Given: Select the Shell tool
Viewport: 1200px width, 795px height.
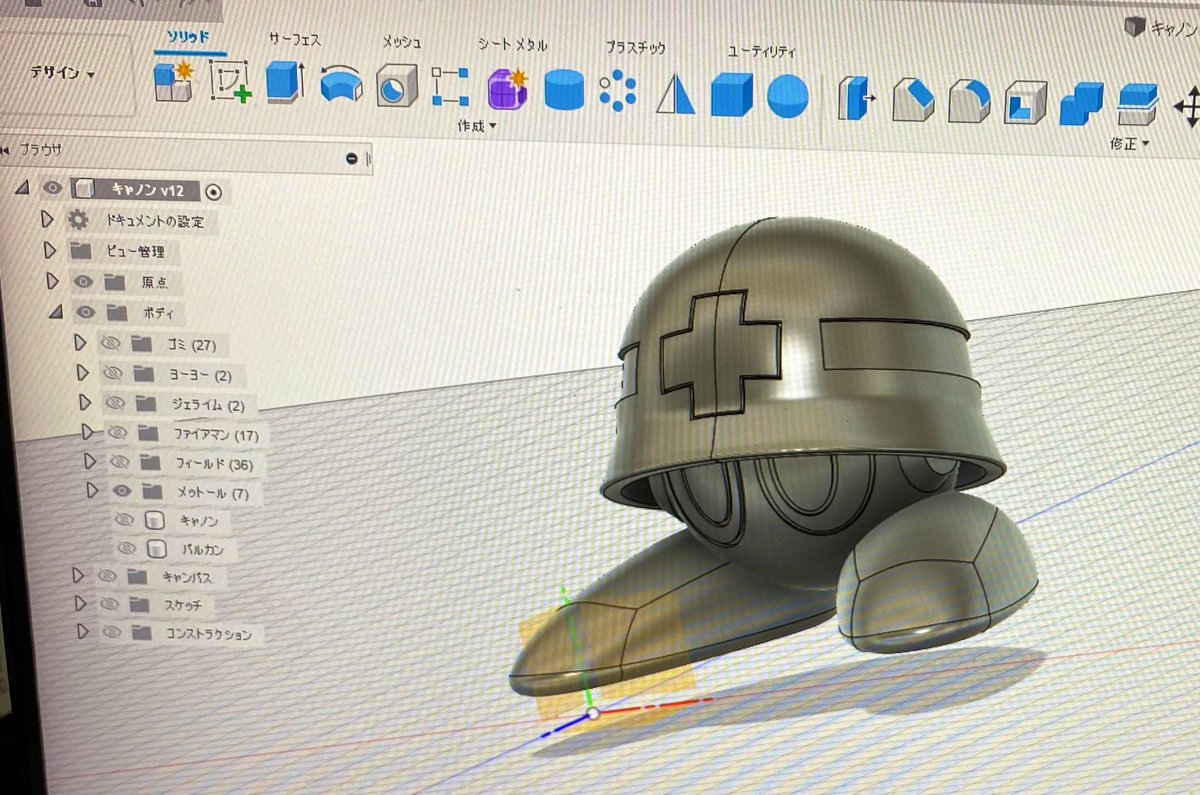Looking at the screenshot, I should pyautogui.click(x=1025, y=102).
